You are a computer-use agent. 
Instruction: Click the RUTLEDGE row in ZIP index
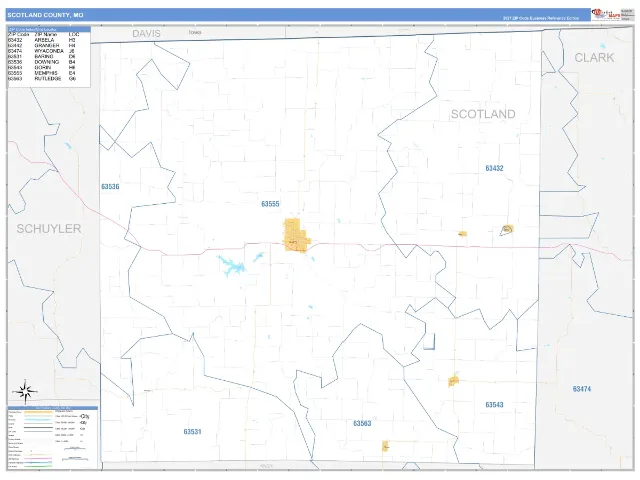tap(42, 78)
